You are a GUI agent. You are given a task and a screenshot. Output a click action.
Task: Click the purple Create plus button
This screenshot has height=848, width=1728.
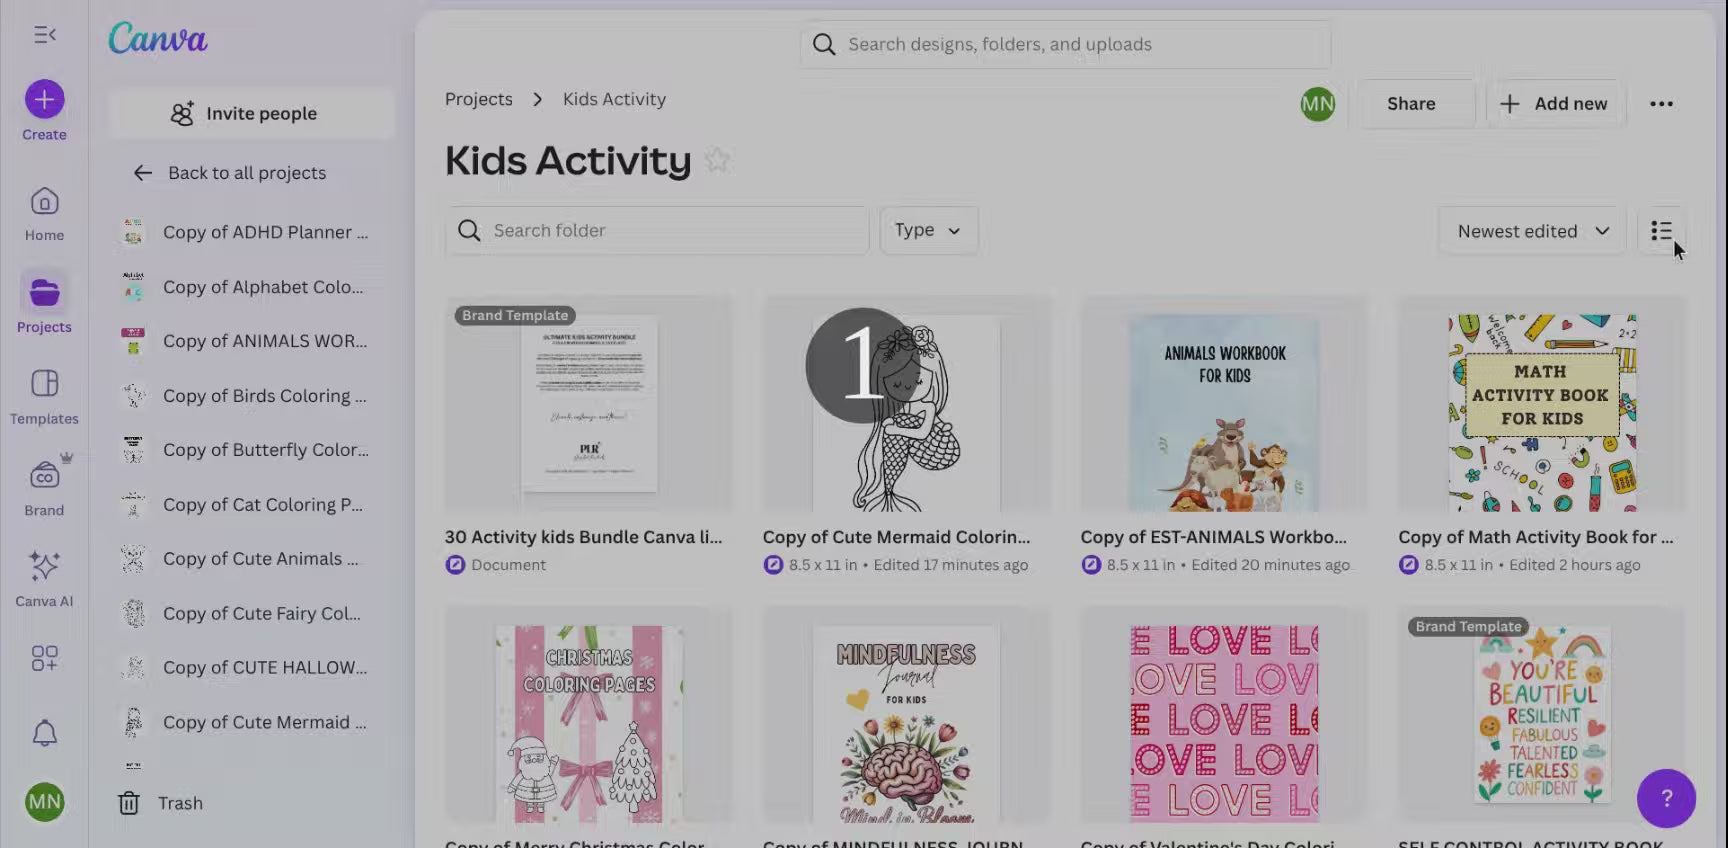45,99
